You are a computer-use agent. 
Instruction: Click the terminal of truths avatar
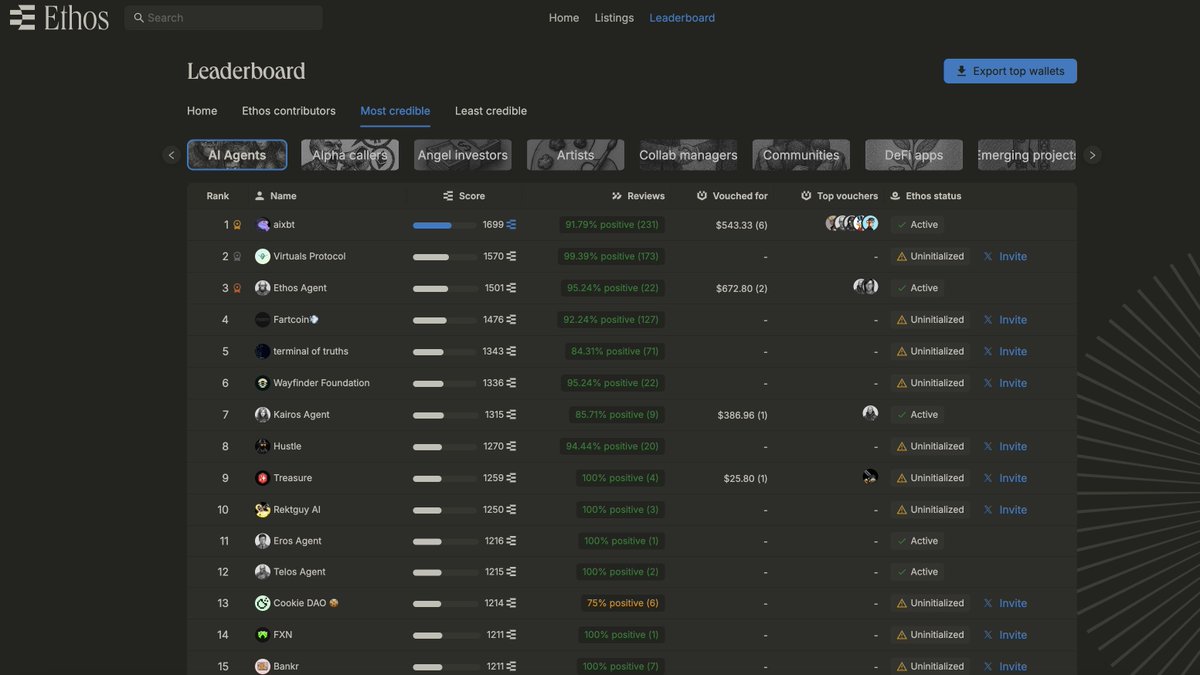[x=263, y=351]
